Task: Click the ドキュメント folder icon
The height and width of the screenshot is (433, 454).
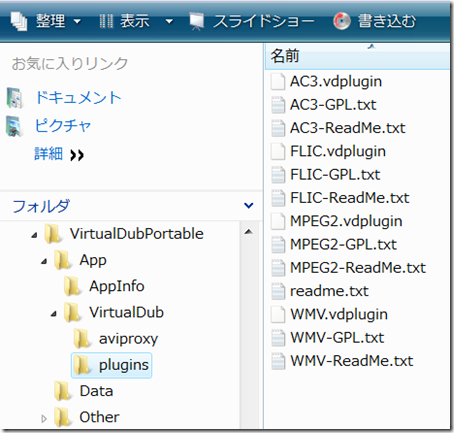Action: (x=15, y=98)
